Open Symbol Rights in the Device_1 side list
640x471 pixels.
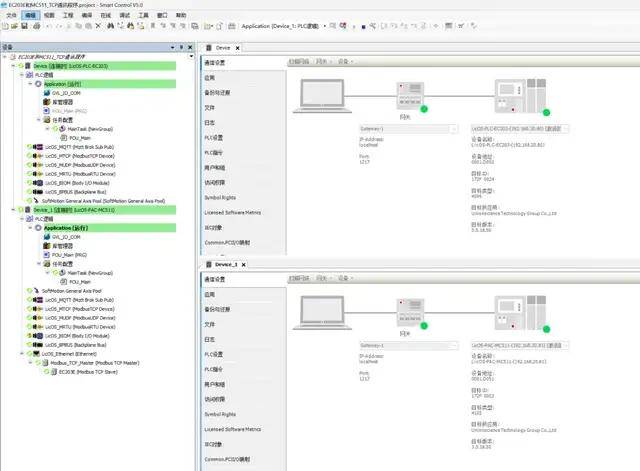(x=223, y=412)
